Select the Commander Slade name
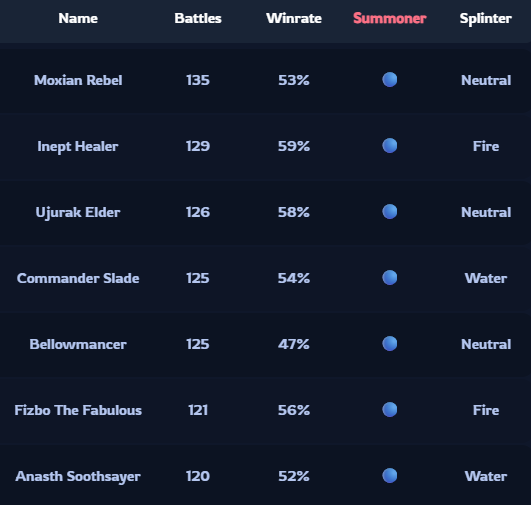The width and height of the screenshot is (531, 505). (78, 278)
